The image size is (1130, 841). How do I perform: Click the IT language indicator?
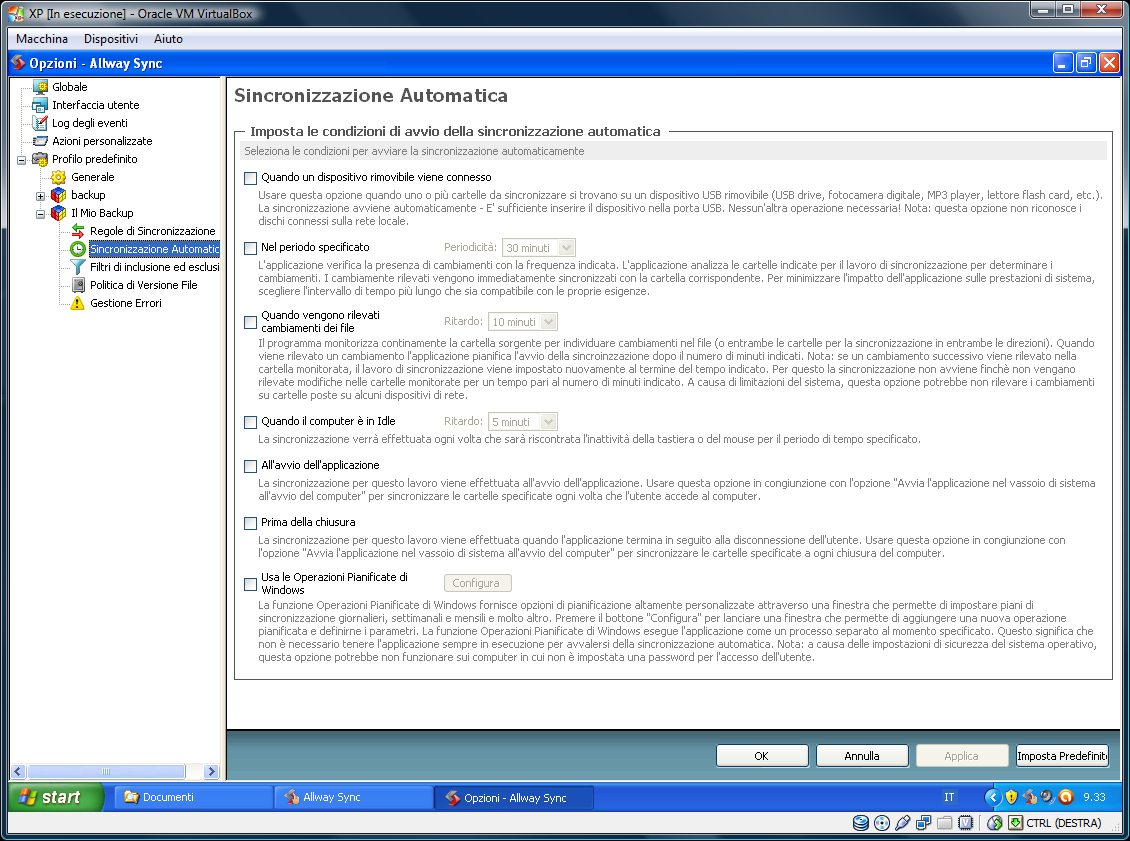pos(949,797)
